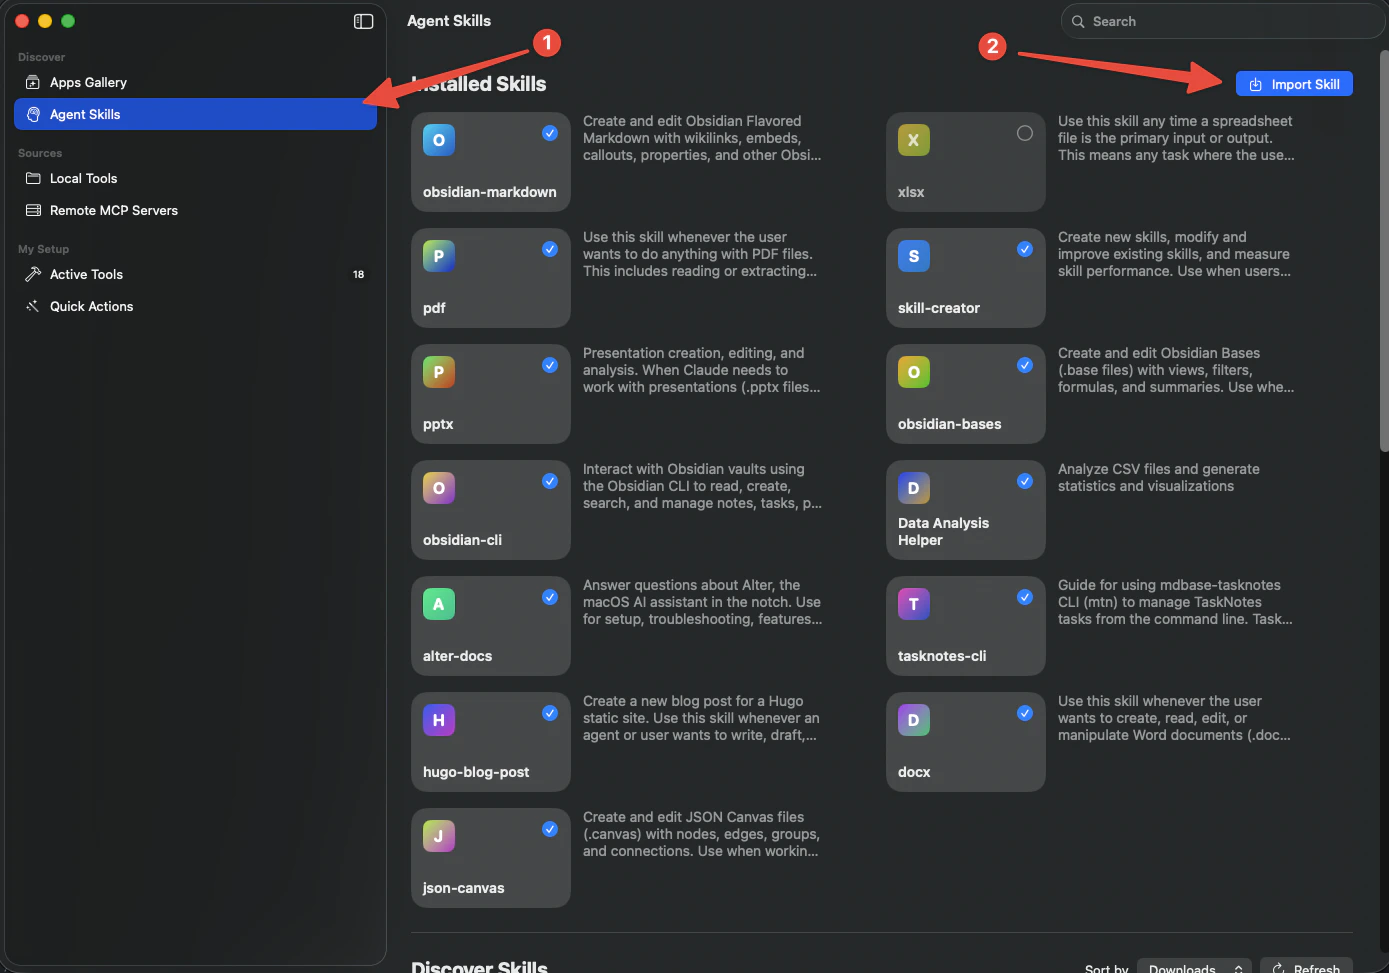Open Local Tools section

click(x=195, y=178)
